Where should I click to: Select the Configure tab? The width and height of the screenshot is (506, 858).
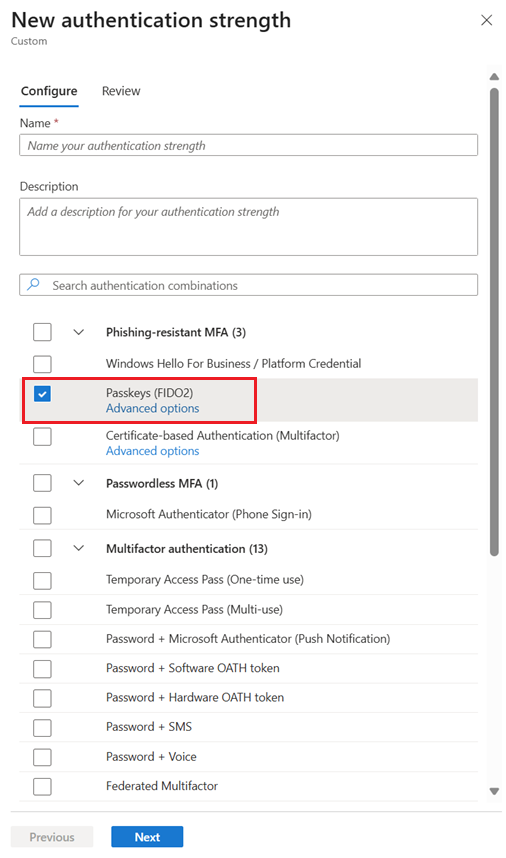49,91
